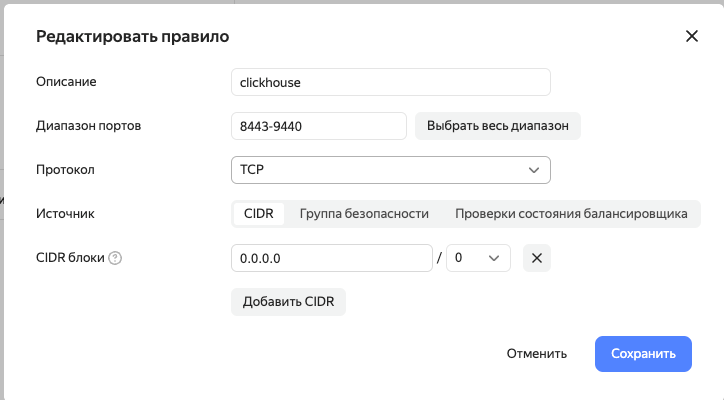Click the port range field 8443-9440
The image size is (724, 400).
click(319, 126)
